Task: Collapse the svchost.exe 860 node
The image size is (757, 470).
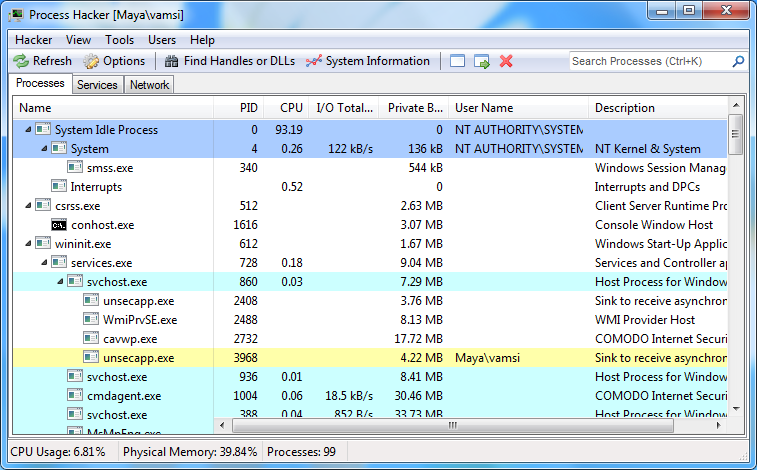Action: coord(60,281)
